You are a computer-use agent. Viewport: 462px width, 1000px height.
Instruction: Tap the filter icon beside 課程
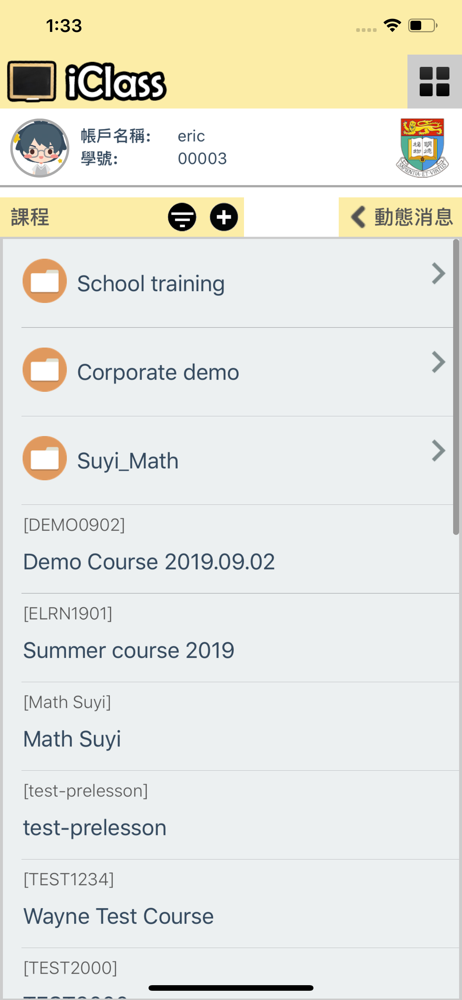[x=183, y=217]
